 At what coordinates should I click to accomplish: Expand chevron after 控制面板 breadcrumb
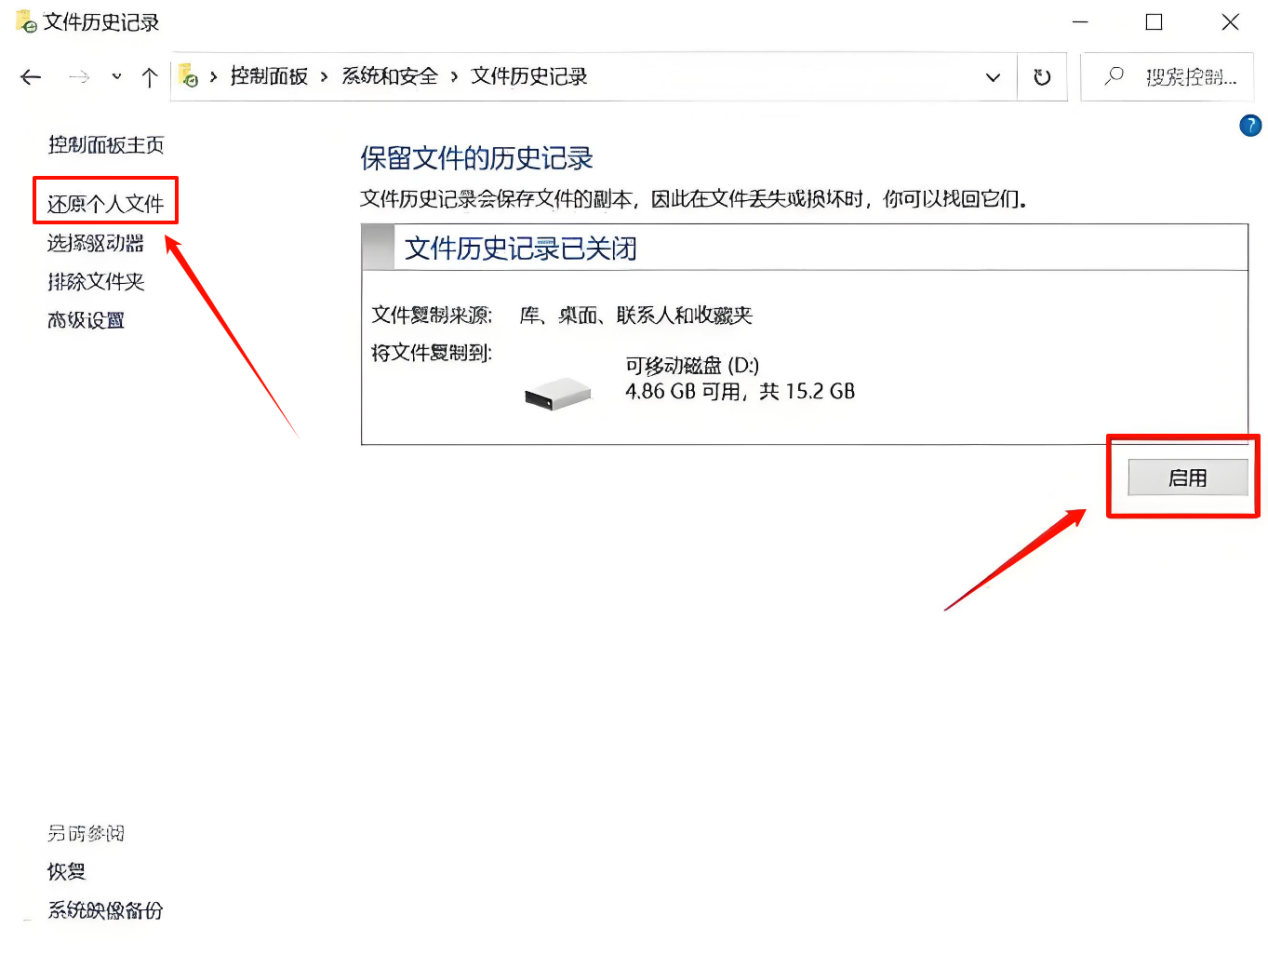click(324, 77)
